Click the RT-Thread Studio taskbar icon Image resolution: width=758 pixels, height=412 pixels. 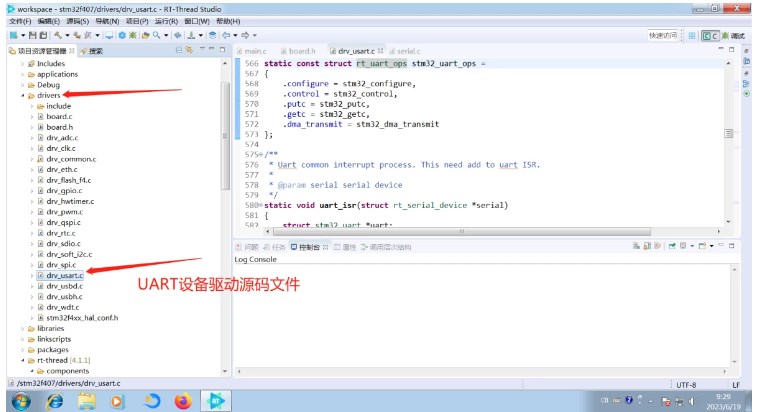point(216,401)
